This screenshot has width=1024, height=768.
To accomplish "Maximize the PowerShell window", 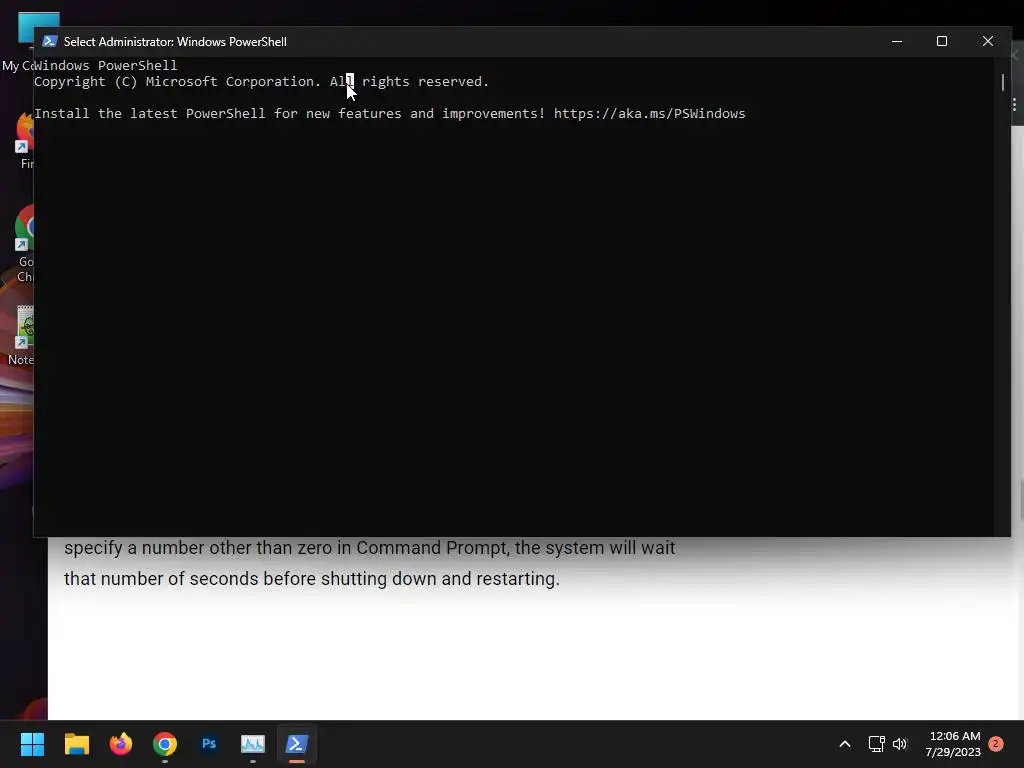I will point(942,41).
